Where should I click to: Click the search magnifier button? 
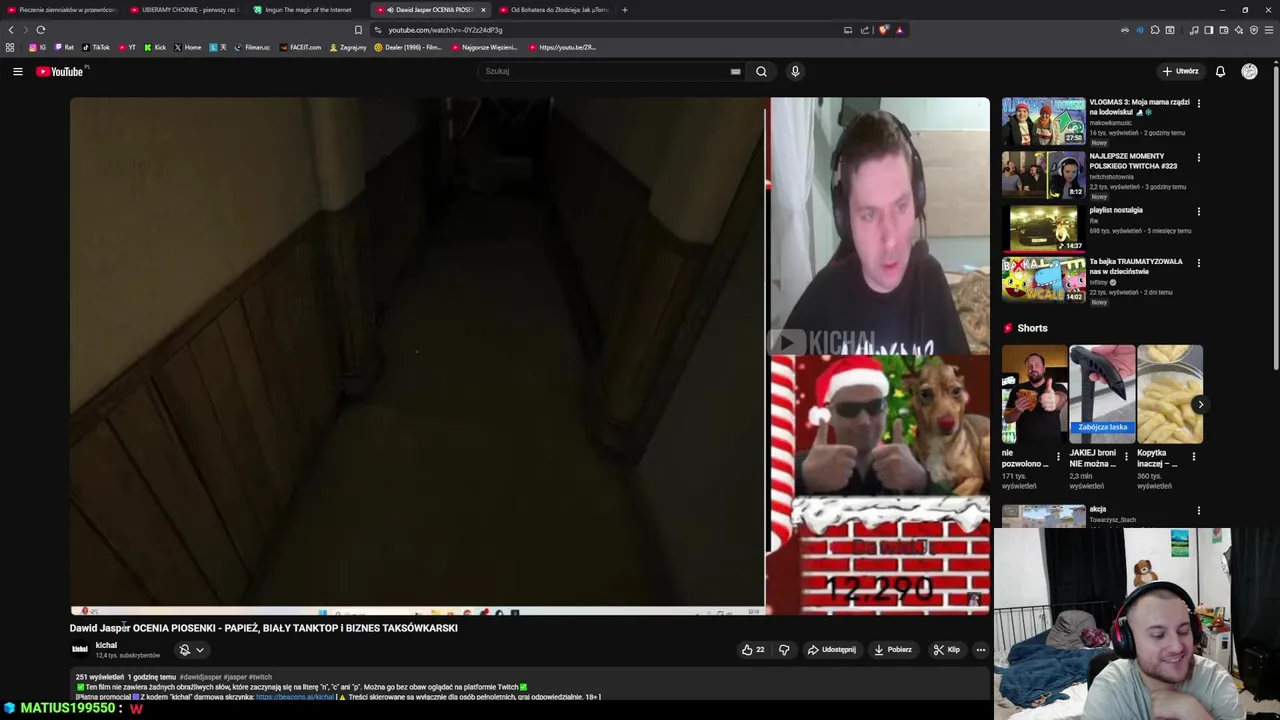761,71
